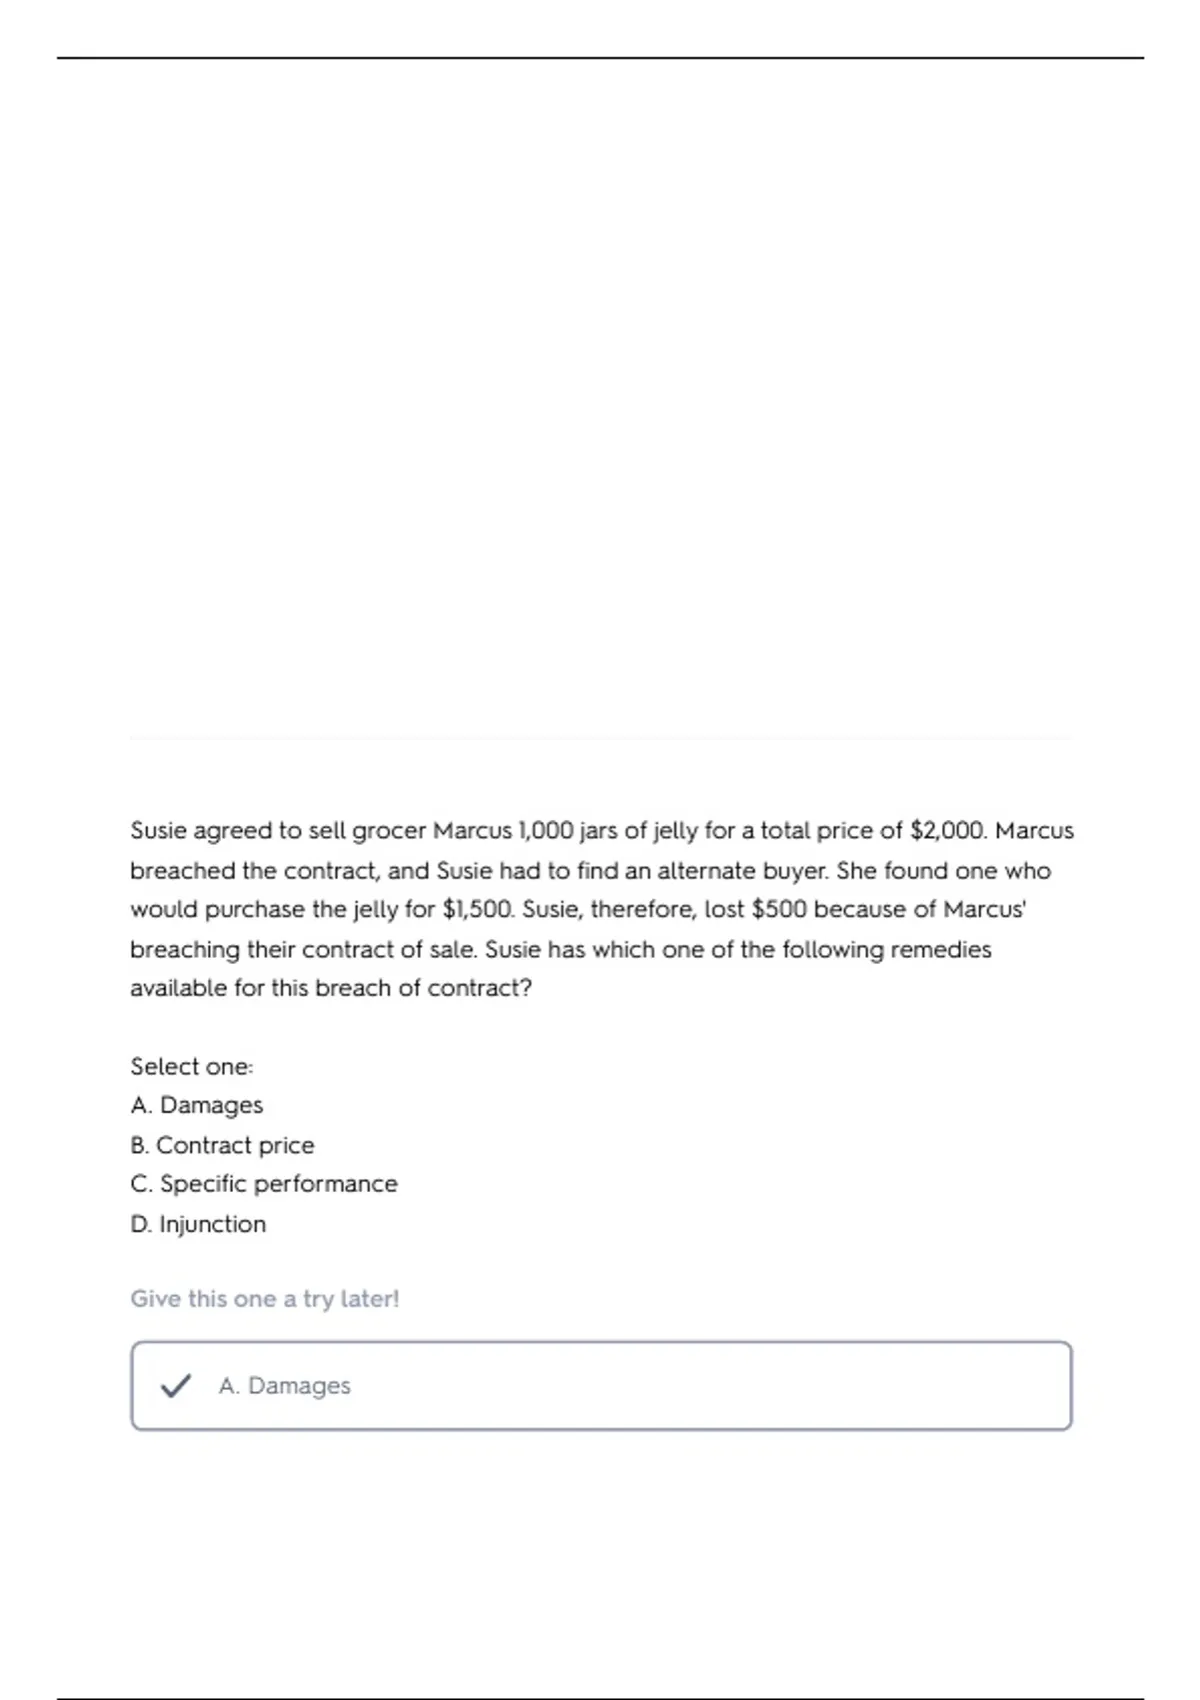Click the 'Give this one a try later!' message
1200x1700 pixels.
tap(265, 1298)
